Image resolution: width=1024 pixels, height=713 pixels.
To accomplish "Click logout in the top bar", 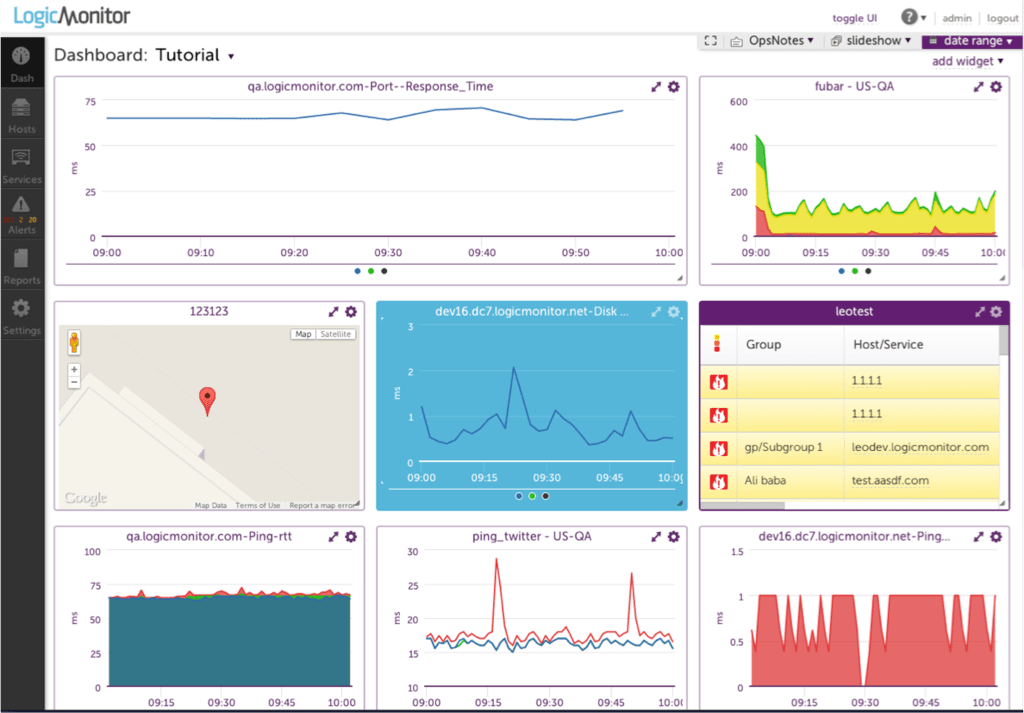I will coord(1002,17).
